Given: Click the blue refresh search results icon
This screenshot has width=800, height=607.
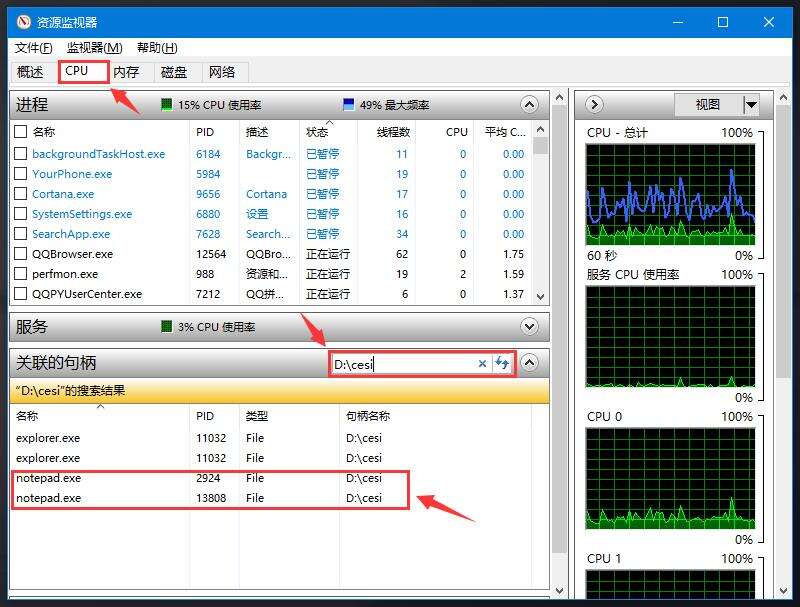Looking at the screenshot, I should pyautogui.click(x=502, y=364).
